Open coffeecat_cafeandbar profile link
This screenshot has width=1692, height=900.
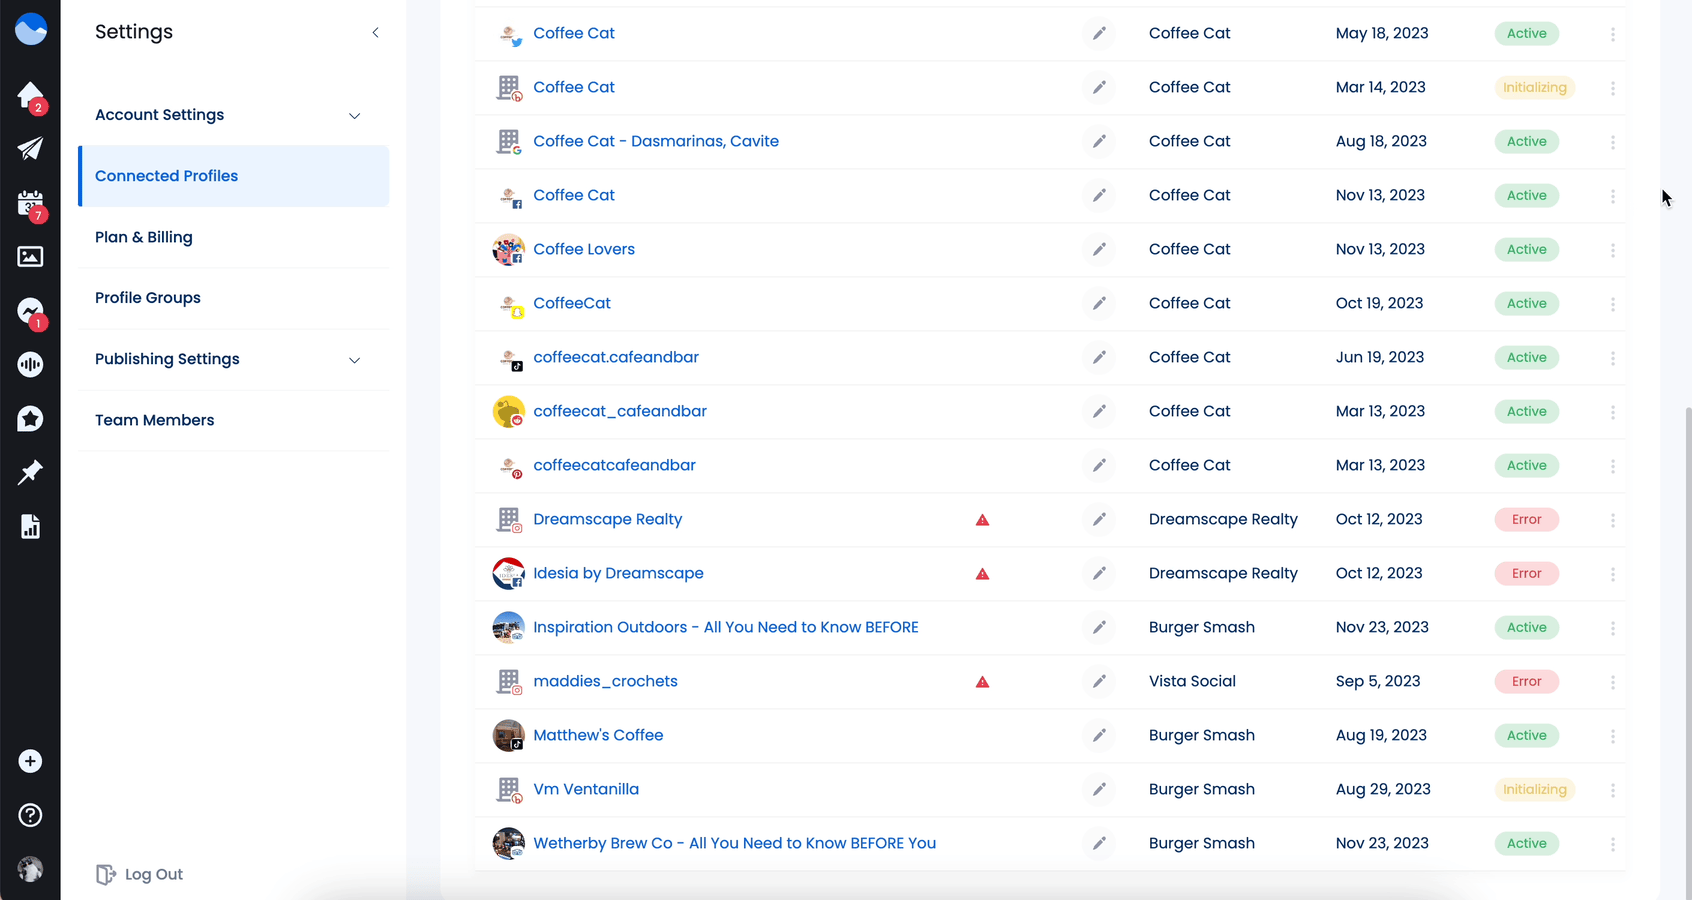pyautogui.click(x=620, y=411)
